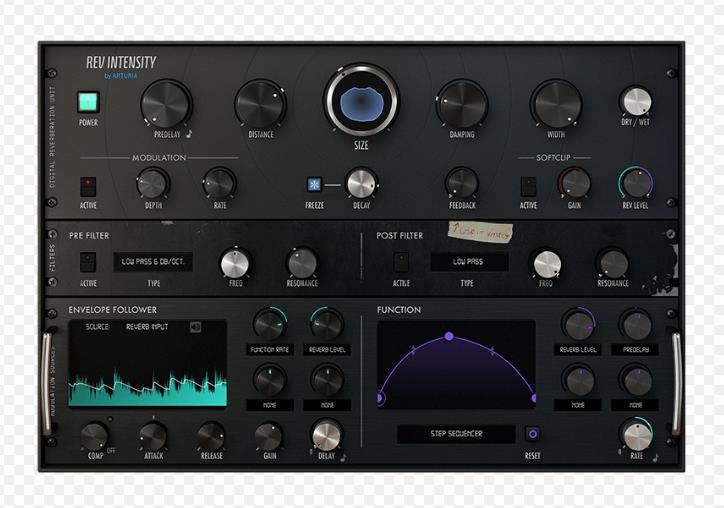The height and width of the screenshot is (508, 724).
Task: Open the Function Rate destination selector
Action: click(x=270, y=350)
